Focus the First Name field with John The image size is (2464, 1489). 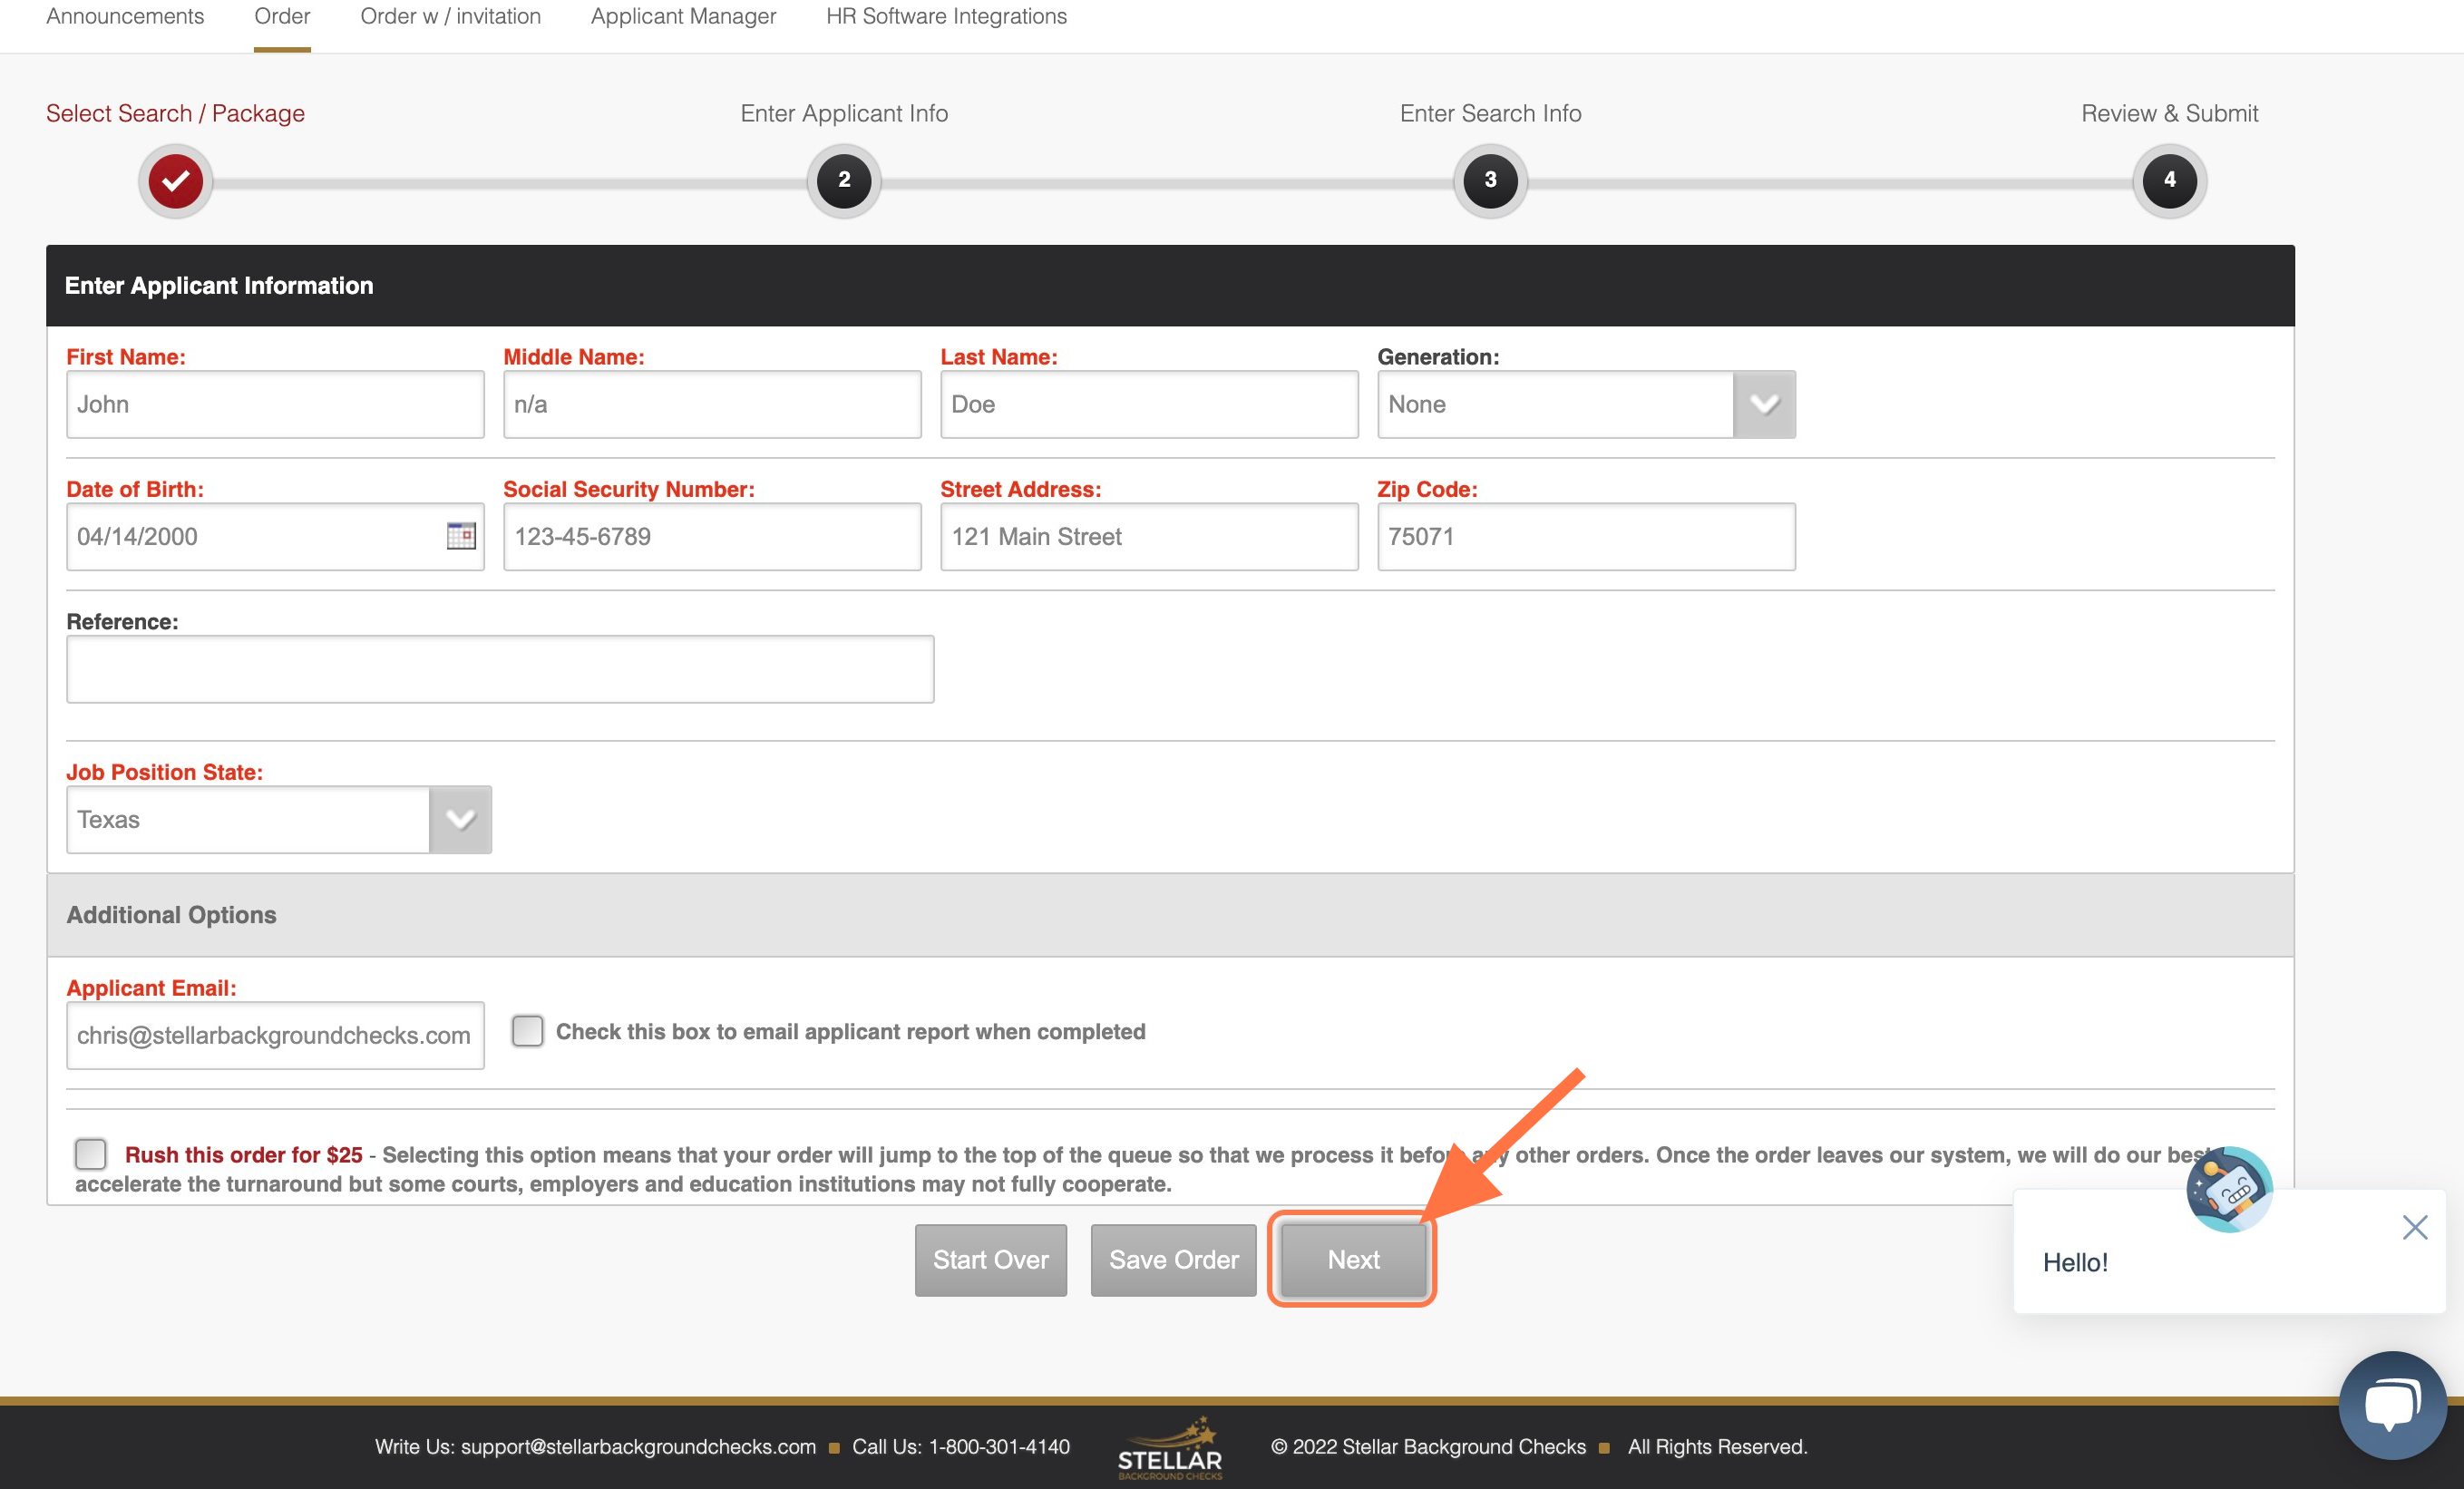coord(275,404)
